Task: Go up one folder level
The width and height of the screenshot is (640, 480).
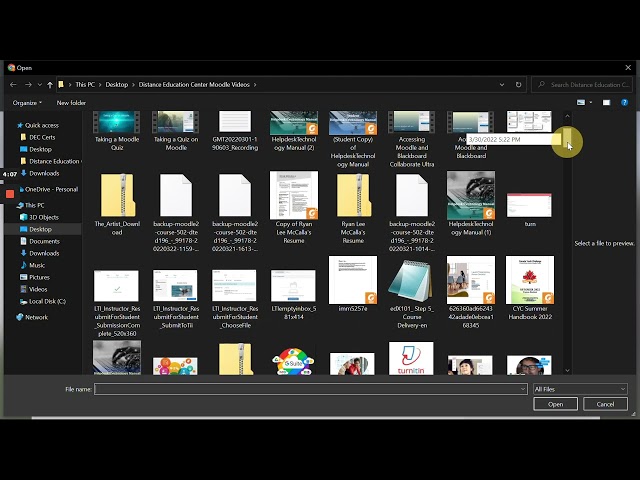Action: (50, 84)
